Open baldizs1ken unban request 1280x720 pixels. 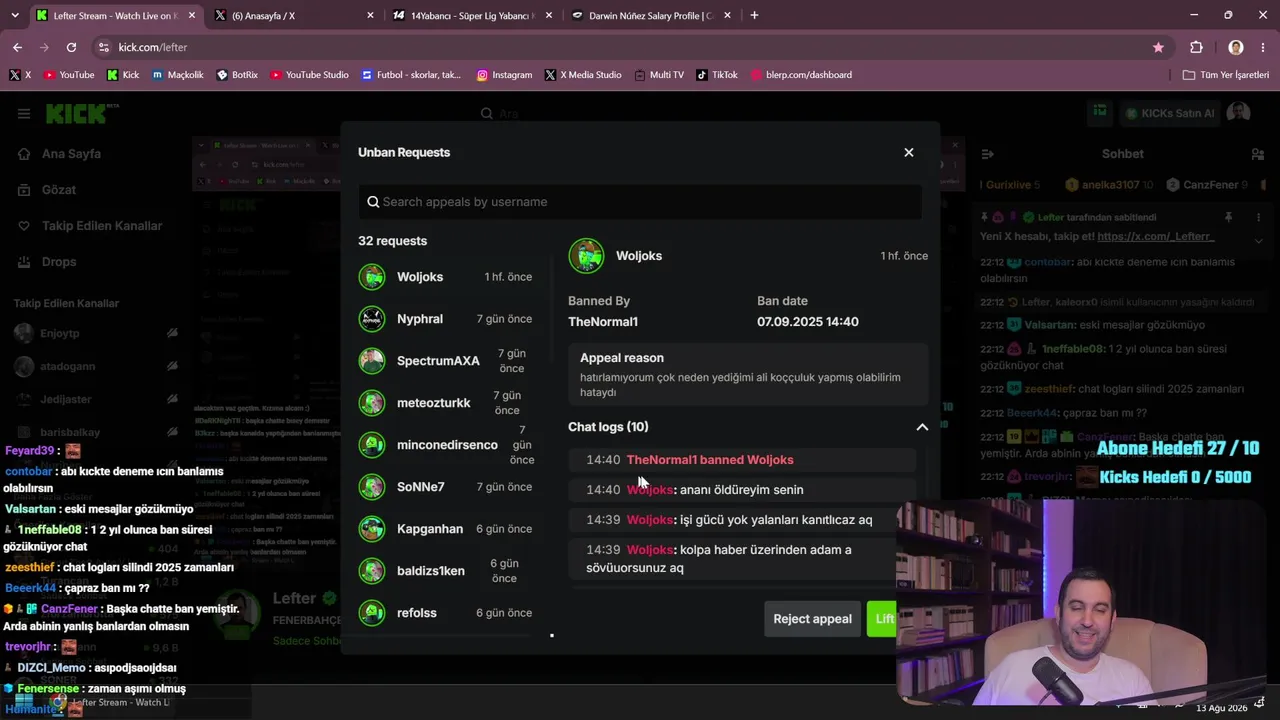(x=446, y=571)
